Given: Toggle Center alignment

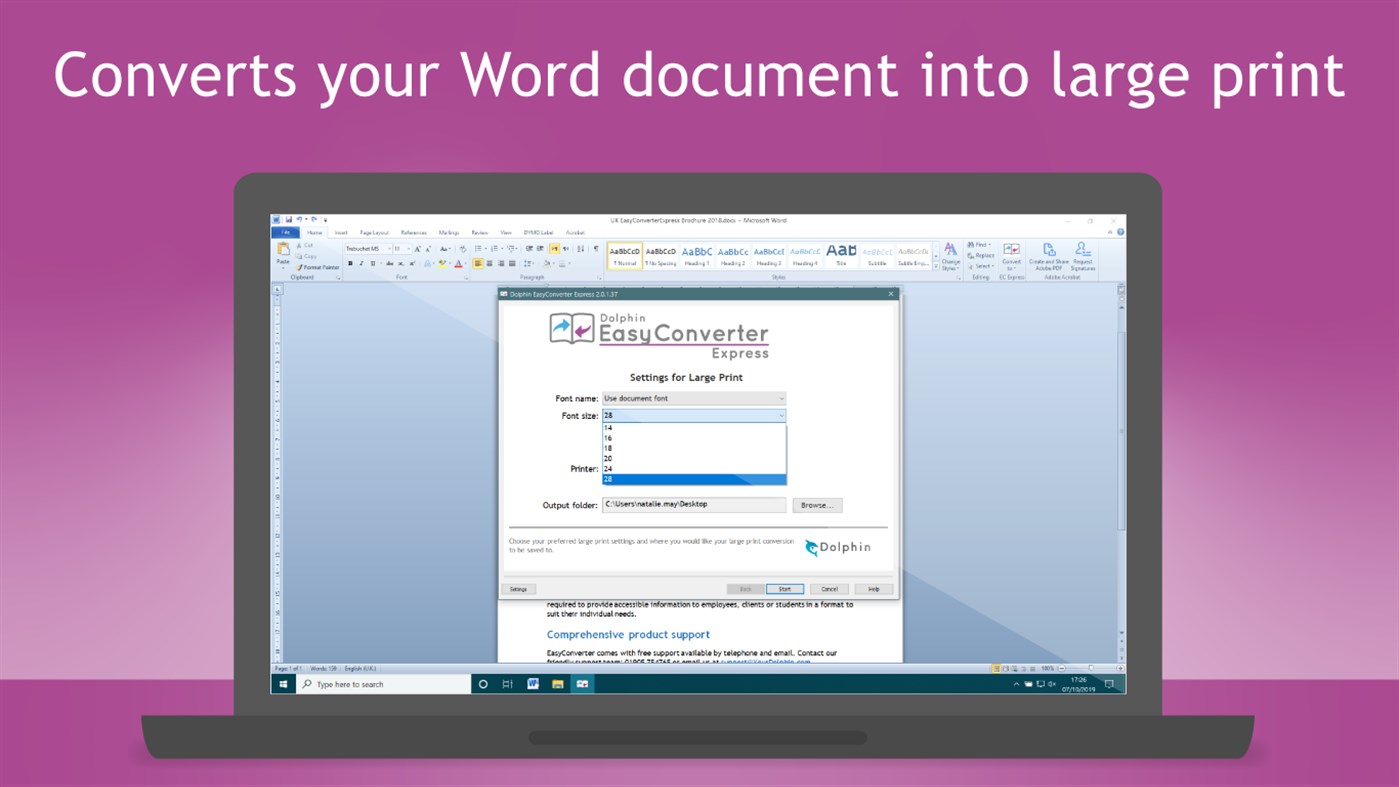Looking at the screenshot, I should click(489, 263).
